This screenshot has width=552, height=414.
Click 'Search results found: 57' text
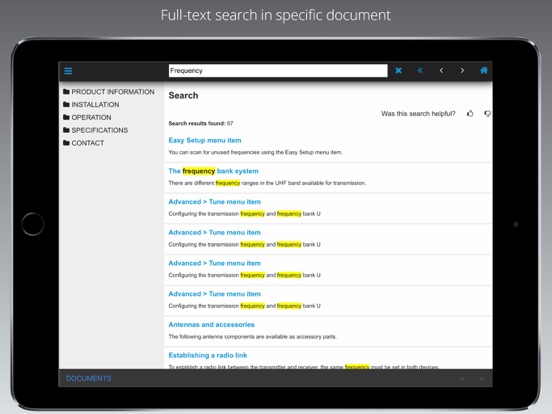click(x=201, y=123)
